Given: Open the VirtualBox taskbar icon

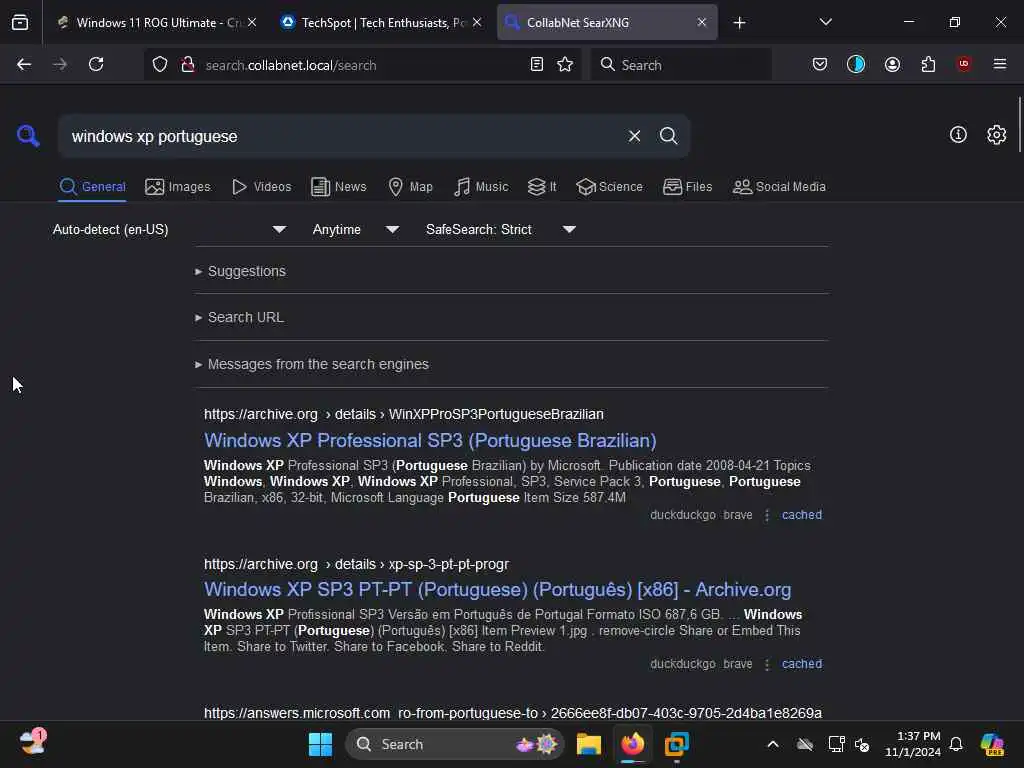Looking at the screenshot, I should (677, 744).
